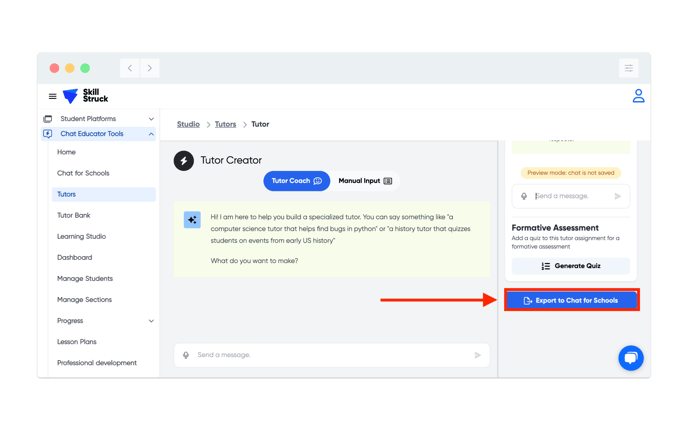Click Generate Quiz button

pyautogui.click(x=571, y=266)
